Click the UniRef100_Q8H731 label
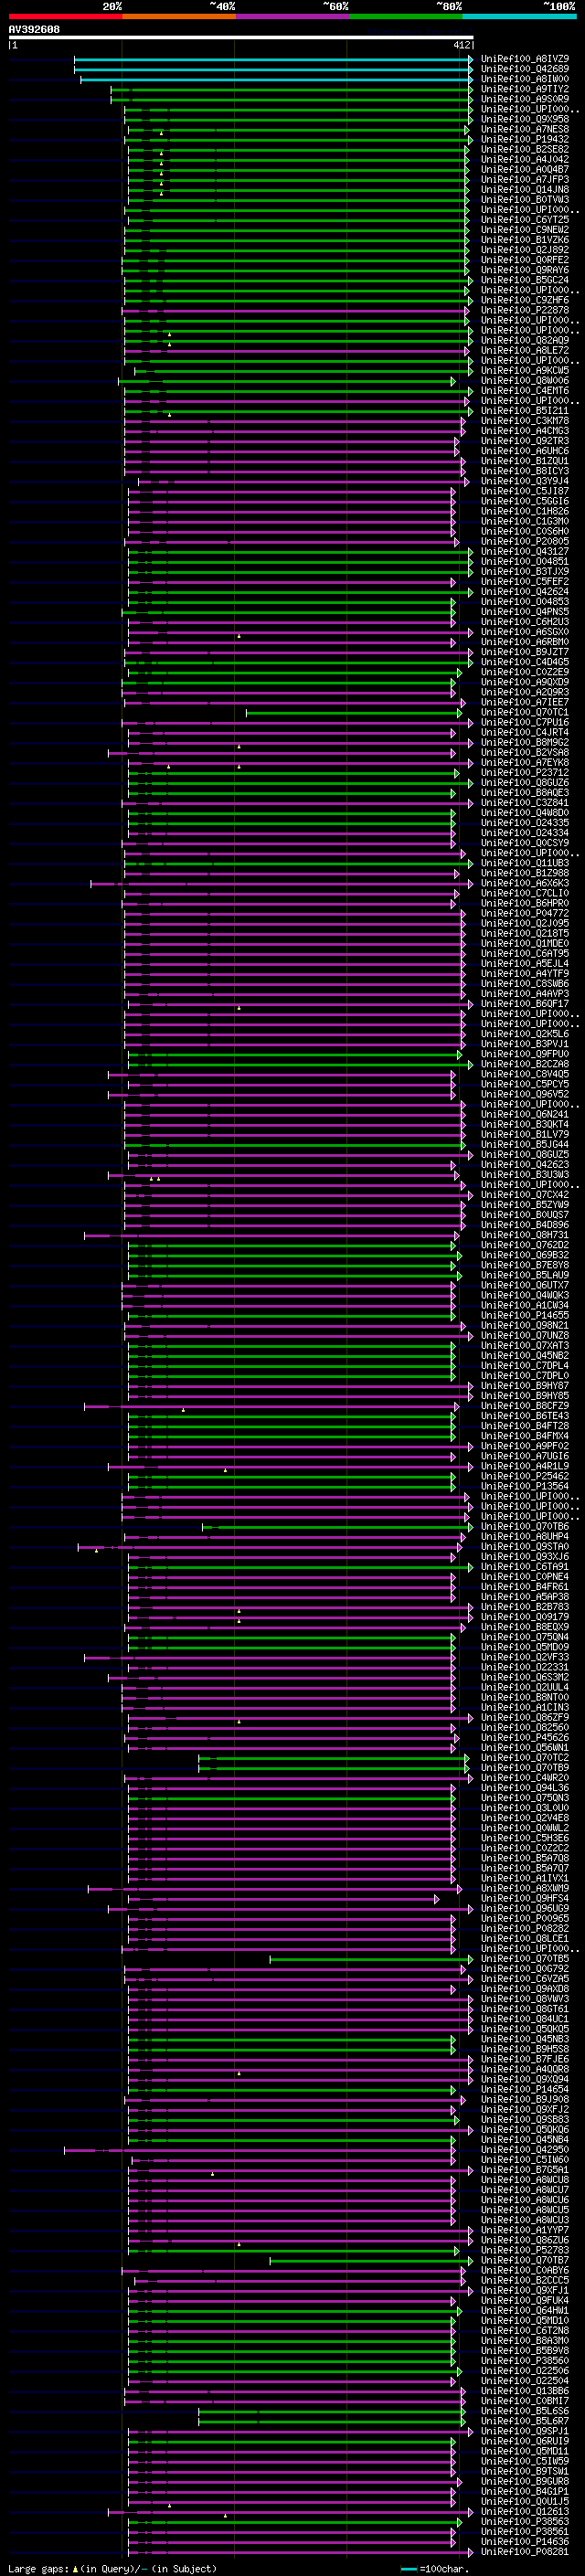 525,1235
